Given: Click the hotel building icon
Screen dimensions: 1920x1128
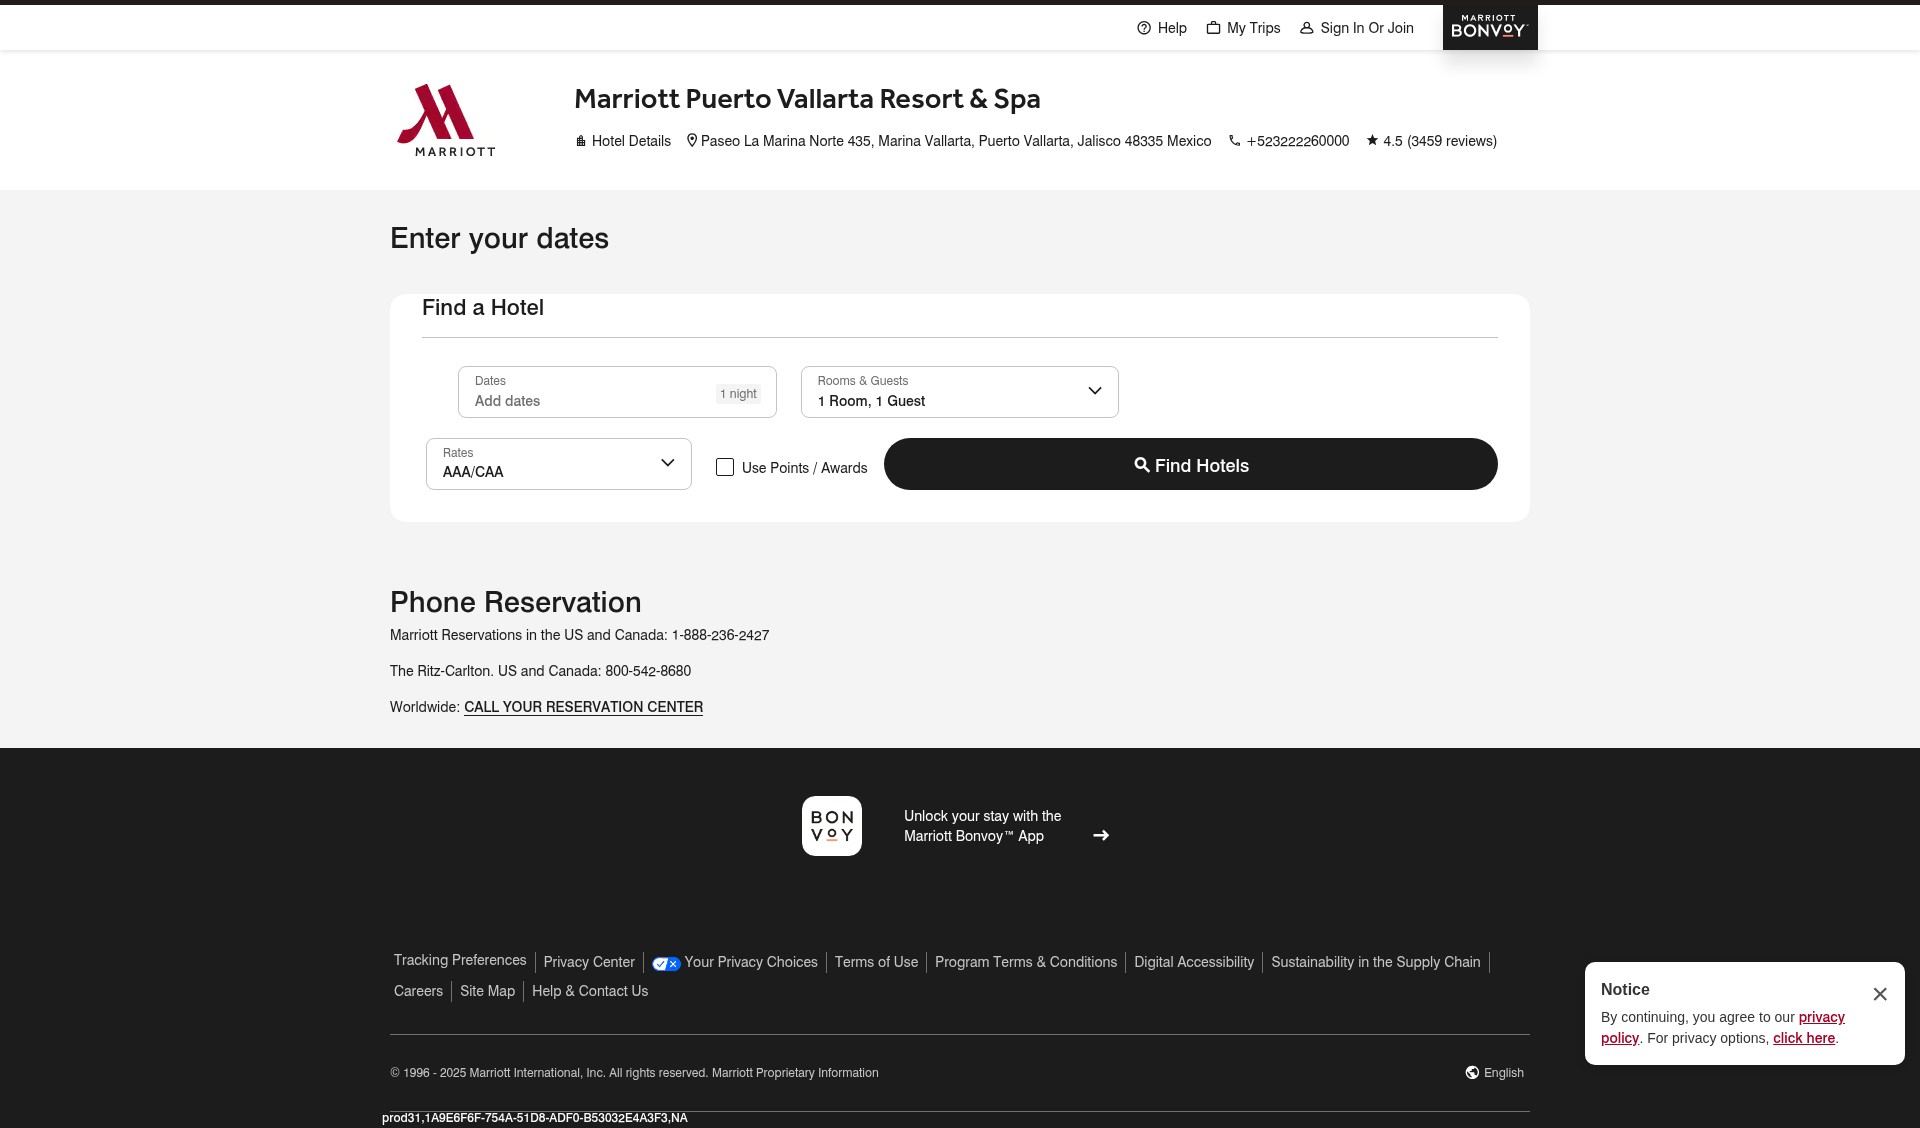Looking at the screenshot, I should point(581,141).
